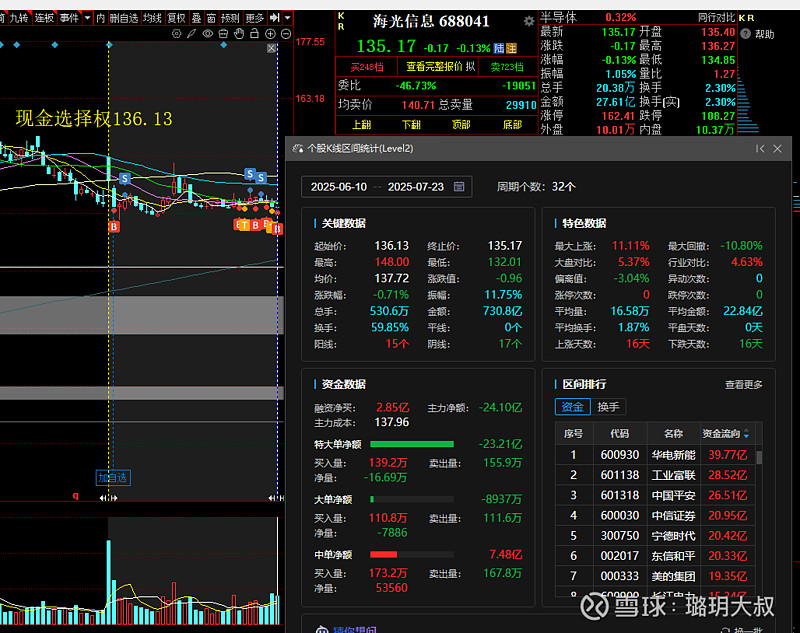Switch to the 换手 ranking tab
Viewport: 800px width, 633px height.
click(x=608, y=407)
